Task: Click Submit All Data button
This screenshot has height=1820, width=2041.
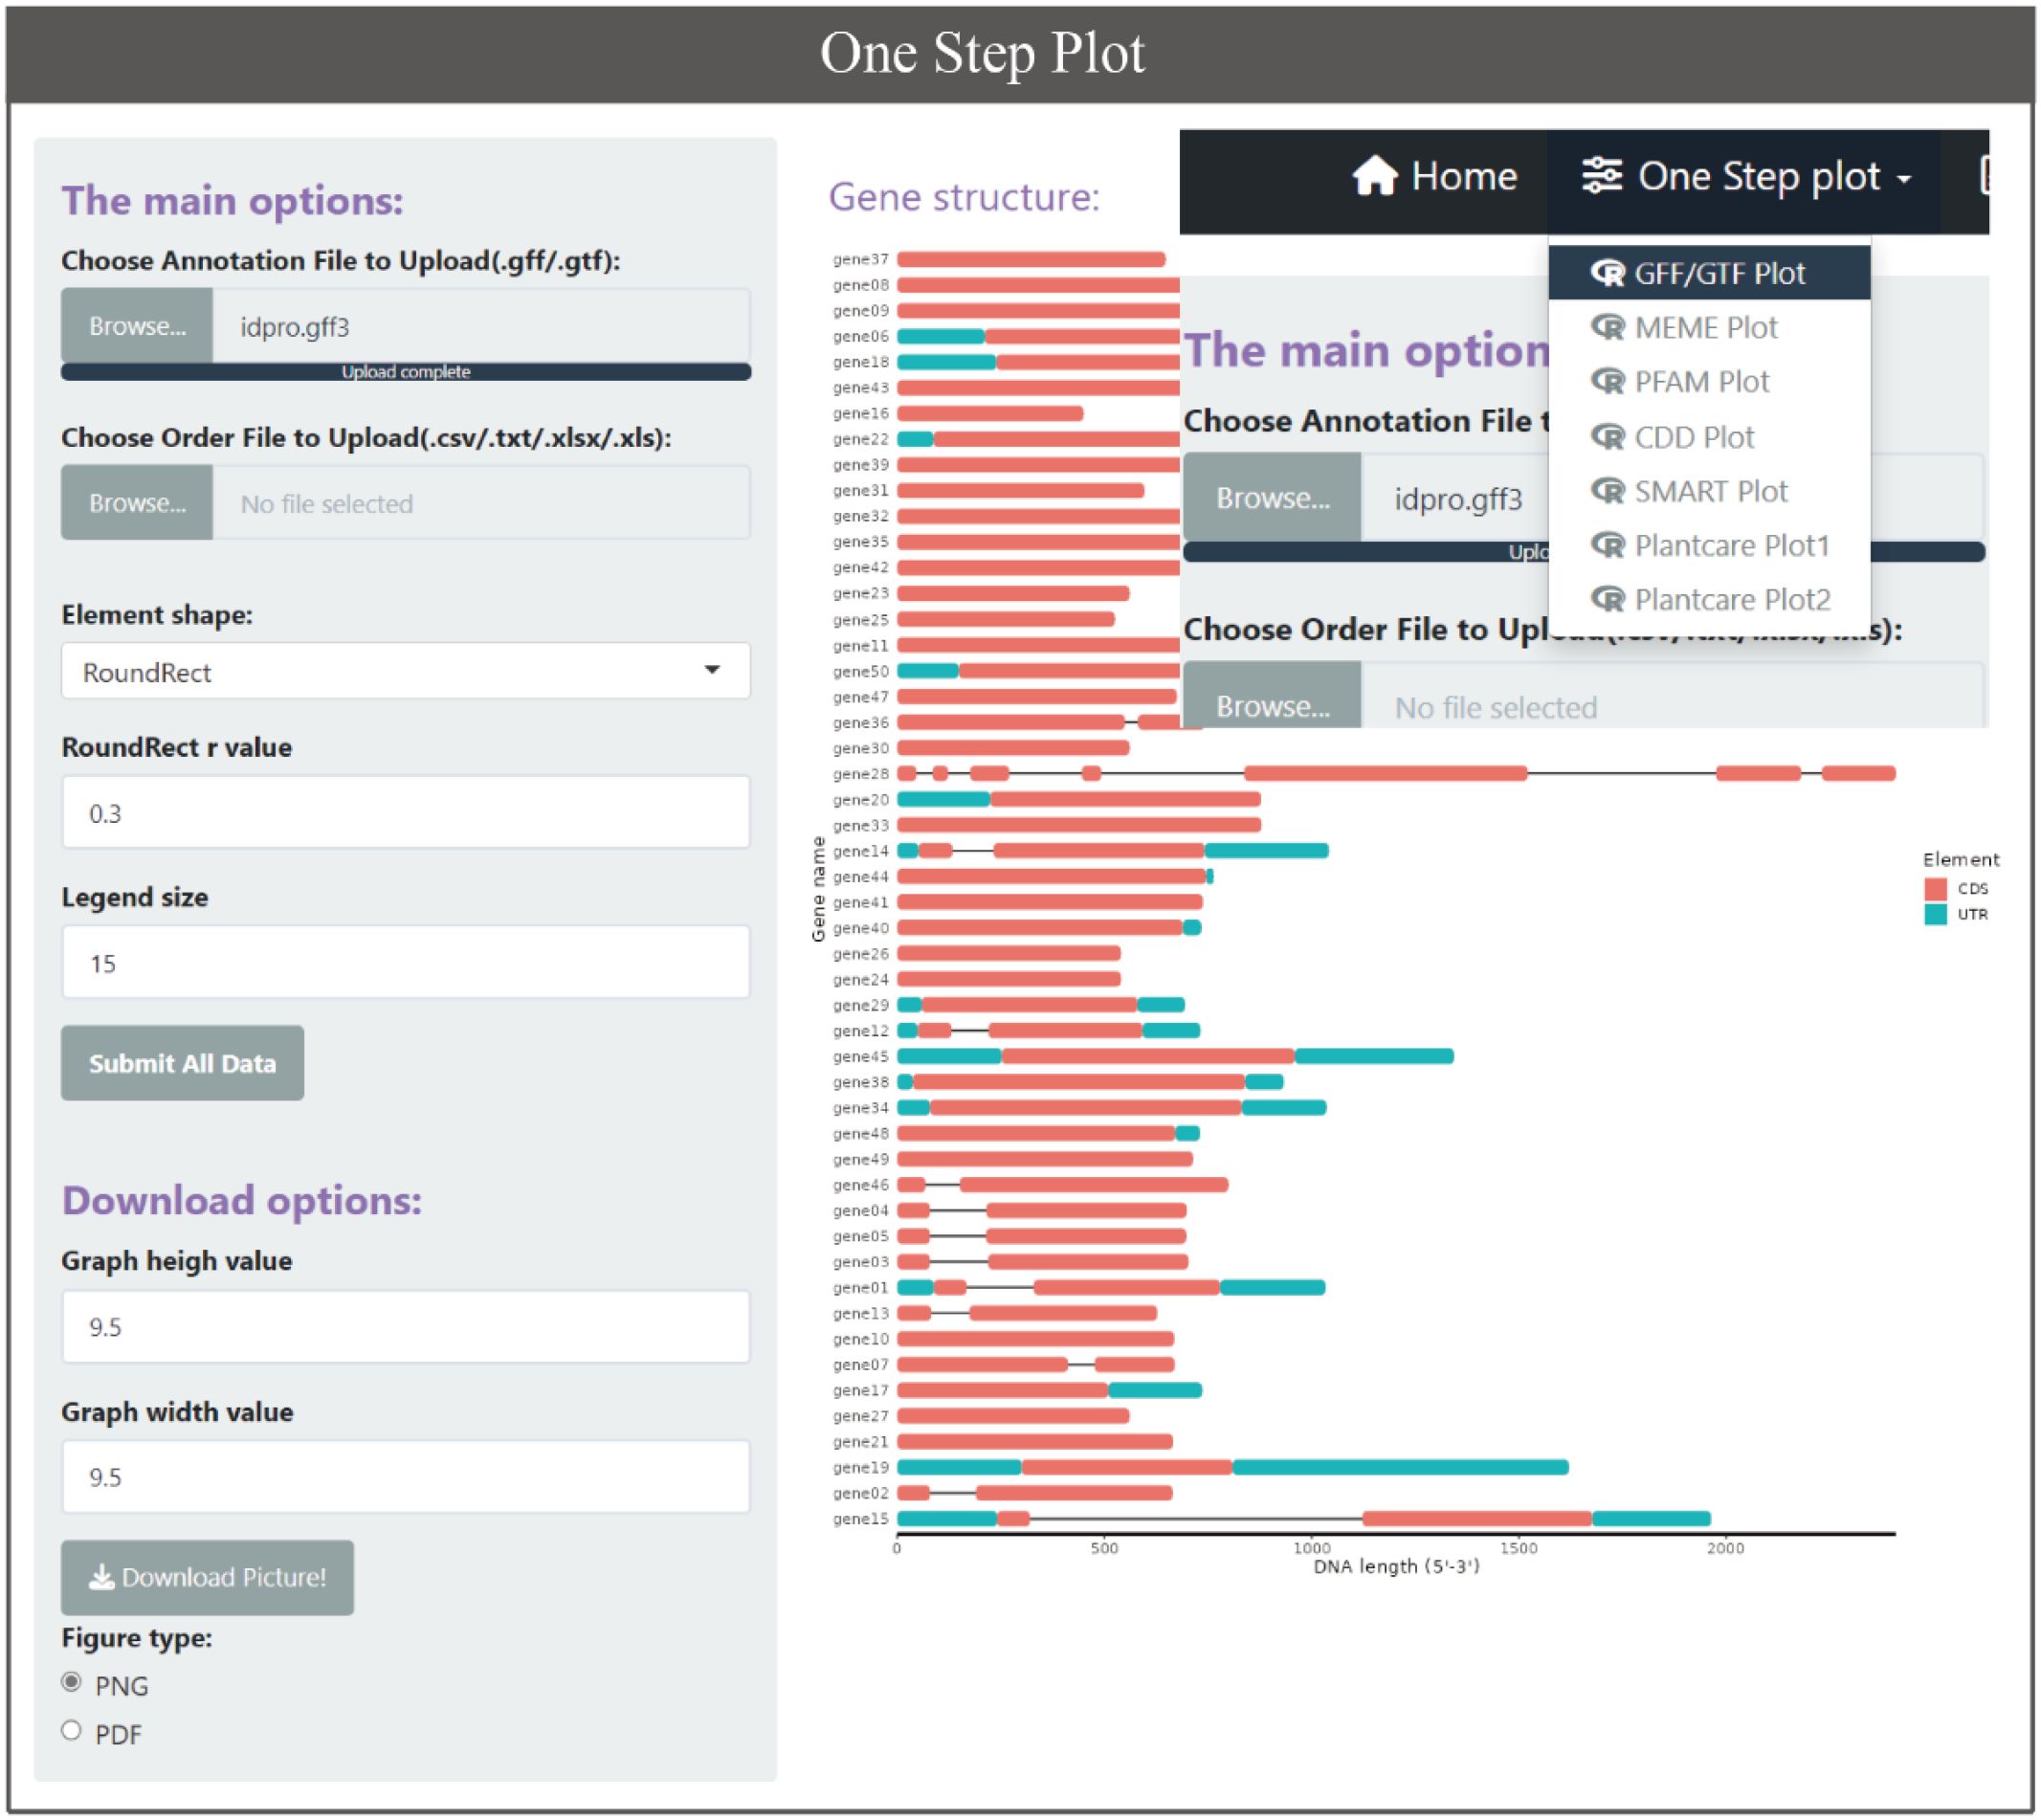Action: (x=182, y=1063)
